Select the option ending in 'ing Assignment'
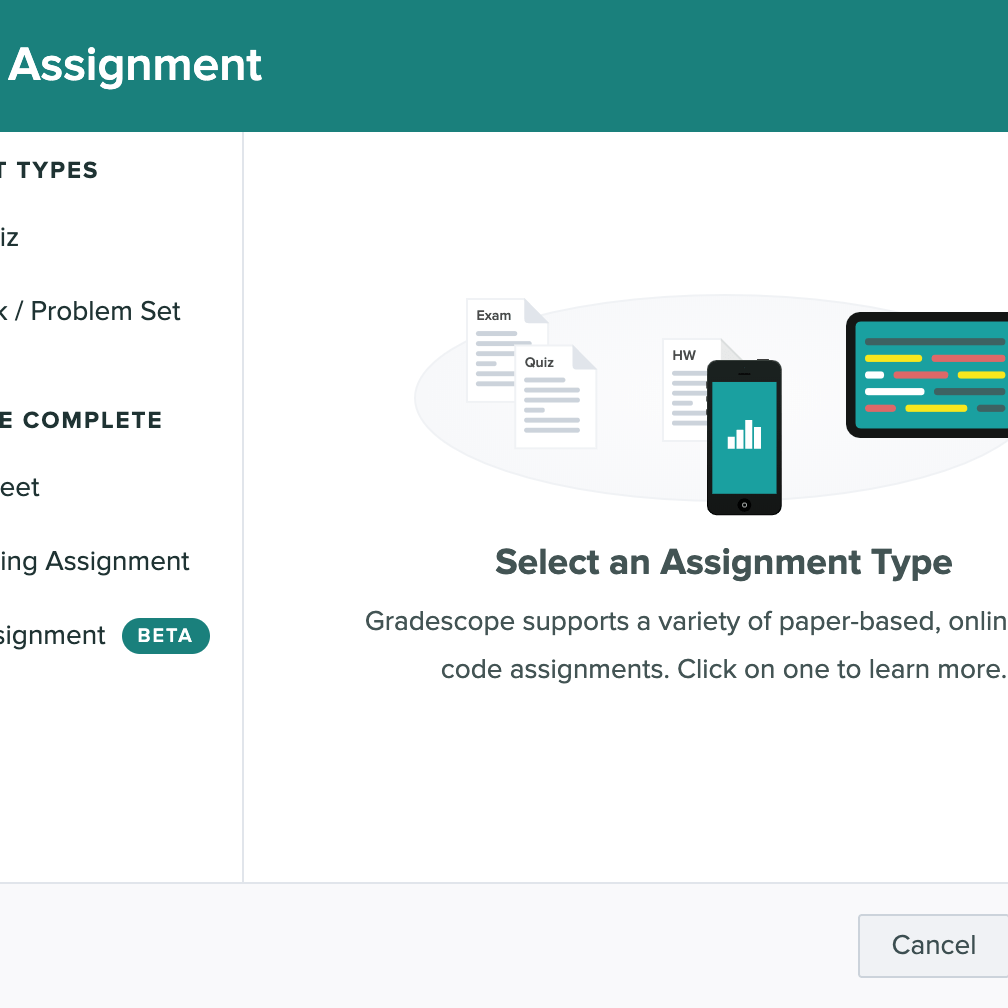The height and width of the screenshot is (1008, 1008). click(x=94, y=561)
